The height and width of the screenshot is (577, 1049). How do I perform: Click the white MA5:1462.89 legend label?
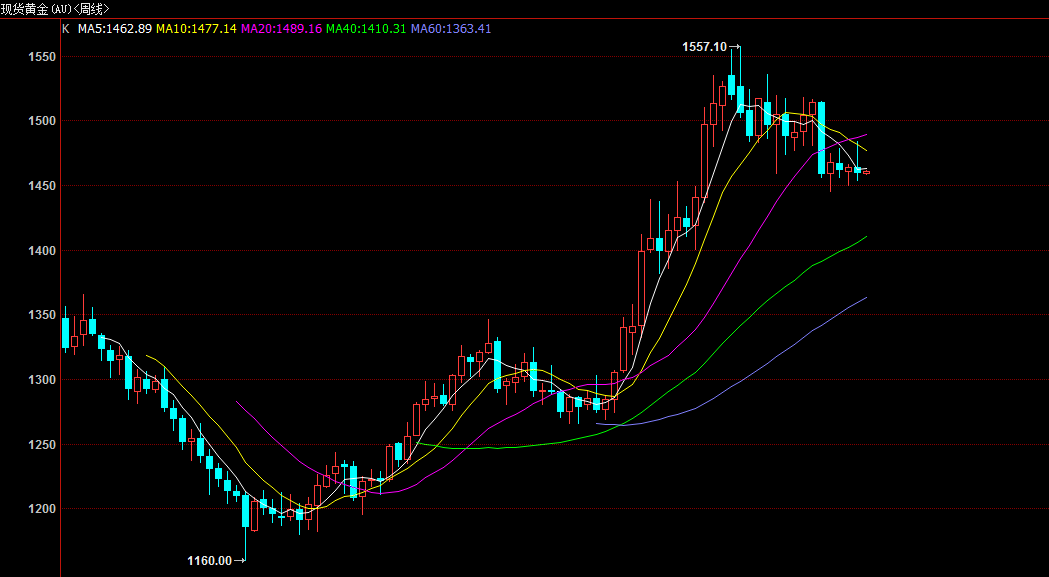(x=115, y=28)
